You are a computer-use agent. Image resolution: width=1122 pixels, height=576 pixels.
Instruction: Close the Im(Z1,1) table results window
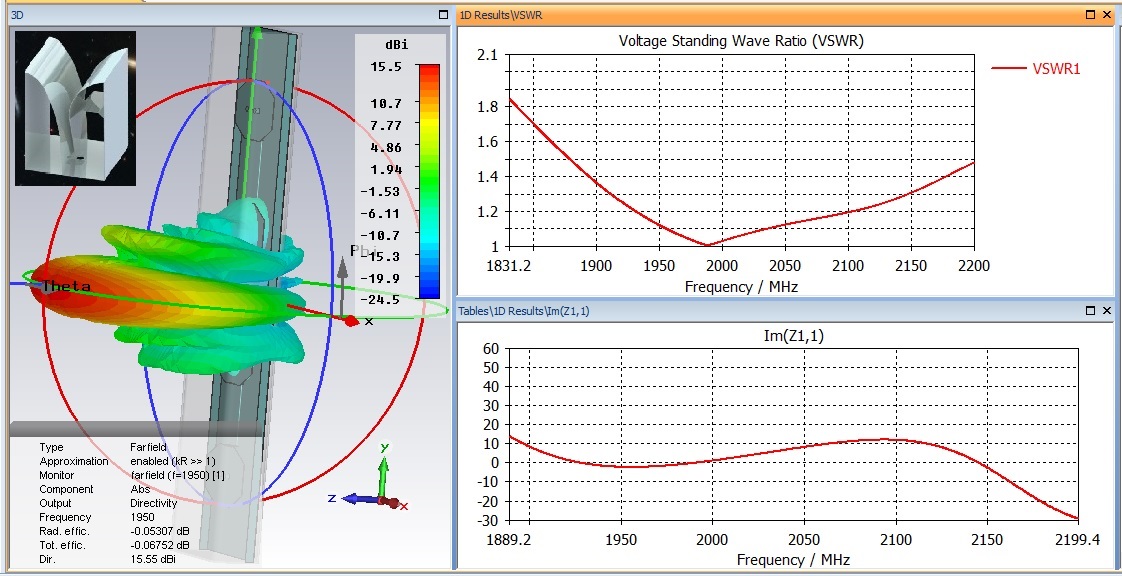click(x=1106, y=311)
